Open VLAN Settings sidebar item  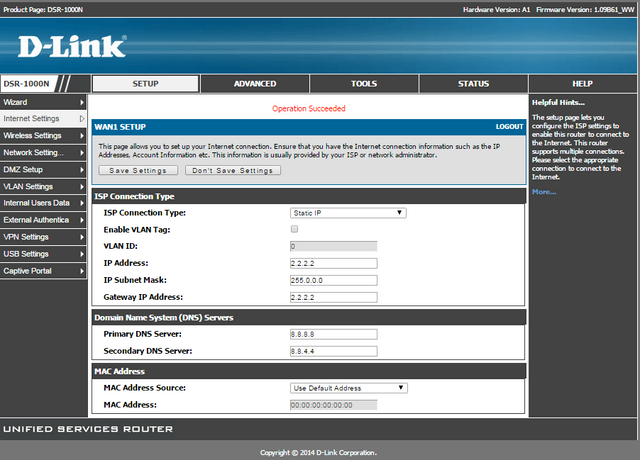(x=43, y=187)
